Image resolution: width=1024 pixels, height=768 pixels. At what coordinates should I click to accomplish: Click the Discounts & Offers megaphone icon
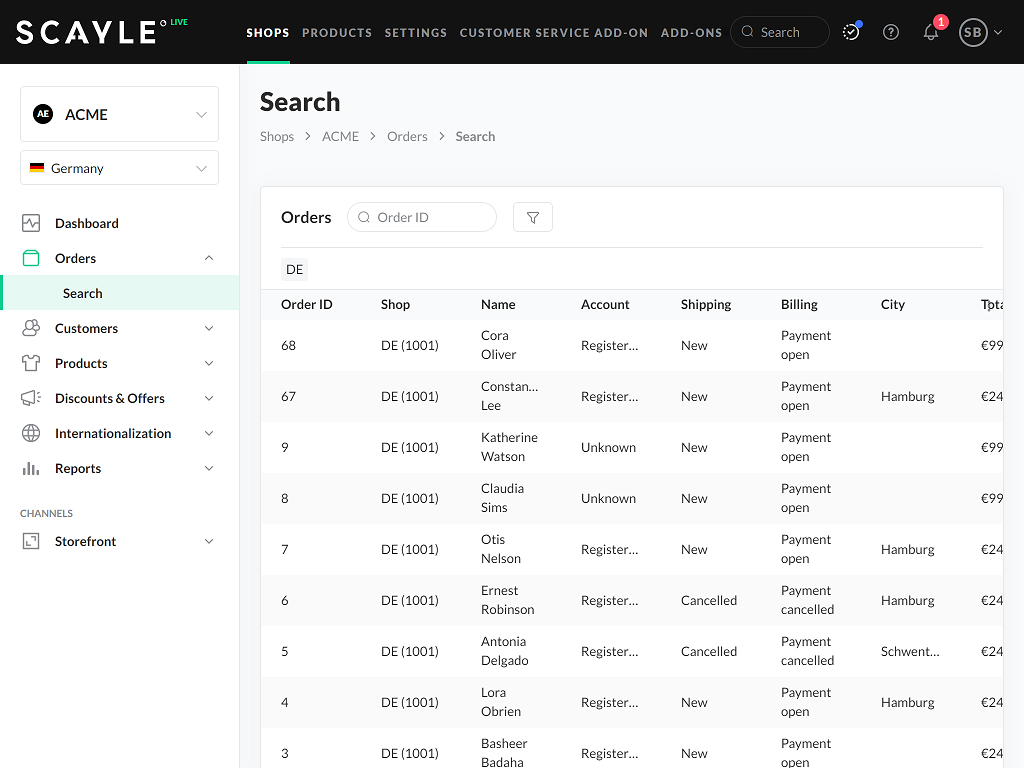click(x=31, y=398)
